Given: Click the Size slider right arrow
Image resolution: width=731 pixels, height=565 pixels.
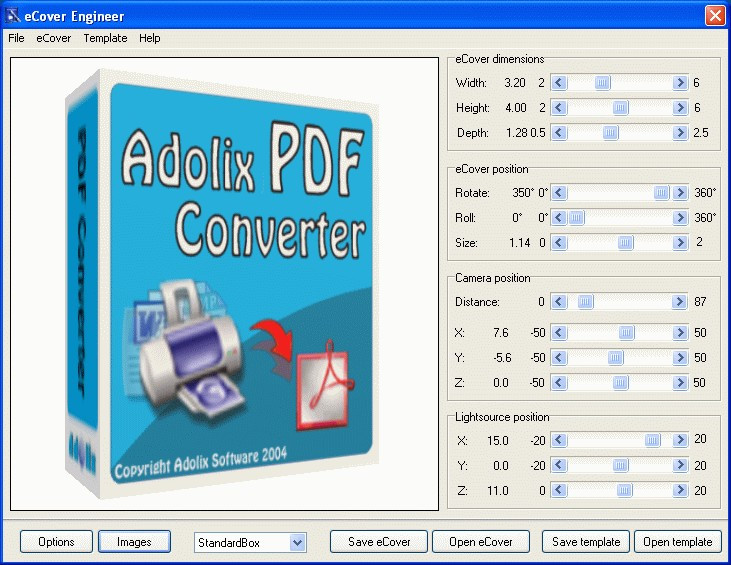Looking at the screenshot, I should (x=680, y=243).
